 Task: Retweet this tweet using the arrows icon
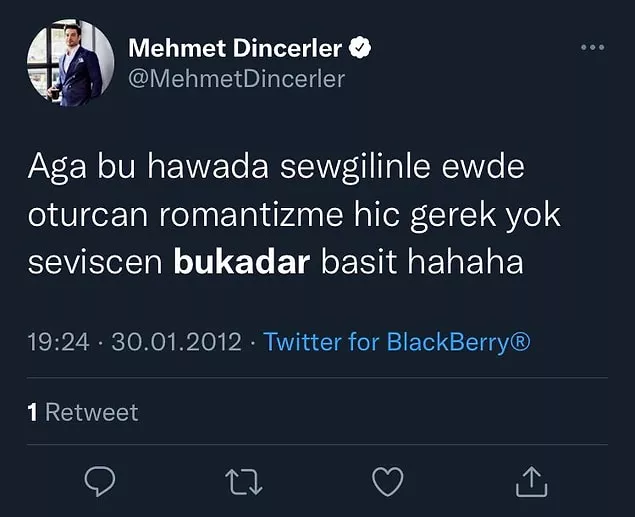click(x=244, y=482)
